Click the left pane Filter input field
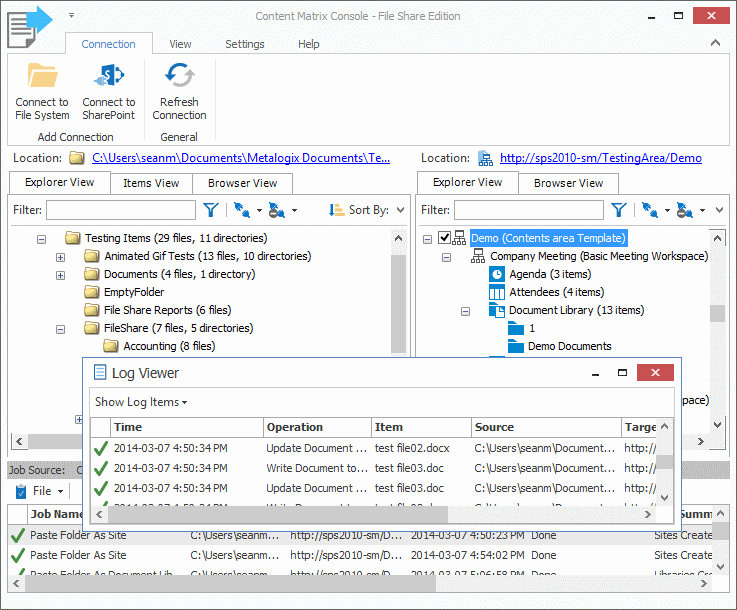The image size is (737, 610). pyautogui.click(x=121, y=210)
